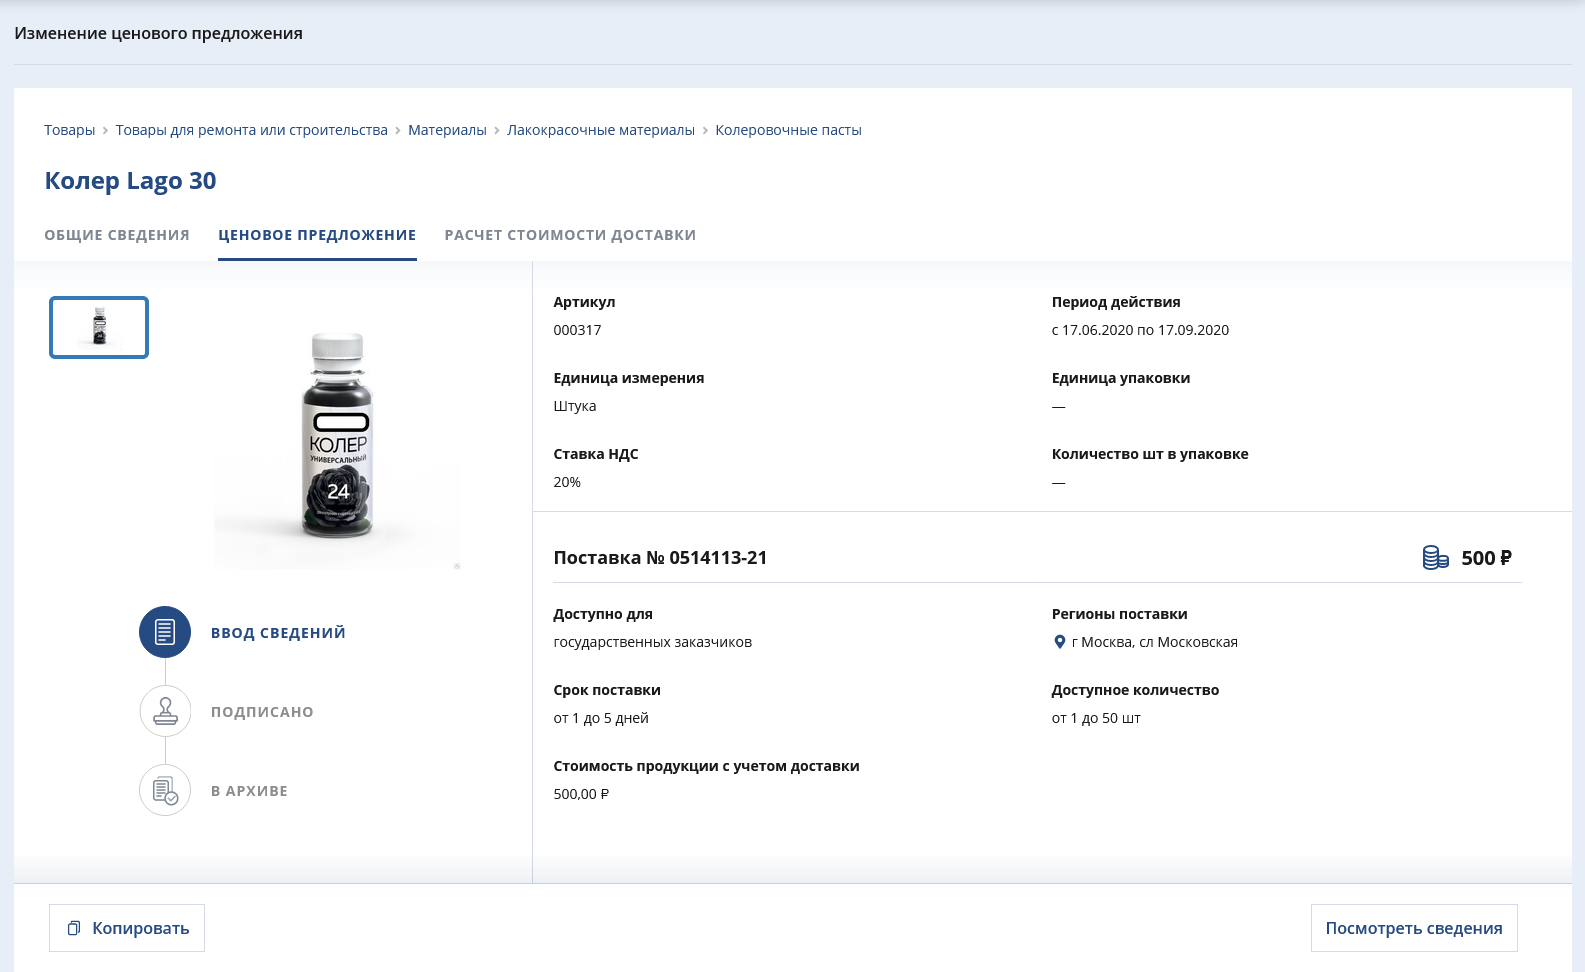Click the cost value '500,00 ₽'
Screen dimensions: 1585x972
tap(581, 794)
